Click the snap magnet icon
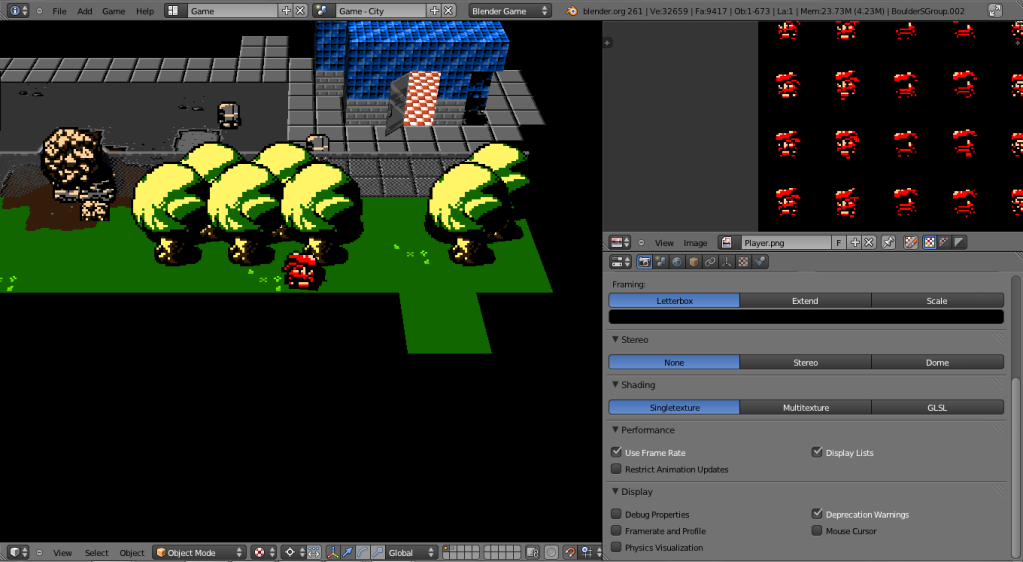The image size is (1023, 562). (570, 552)
